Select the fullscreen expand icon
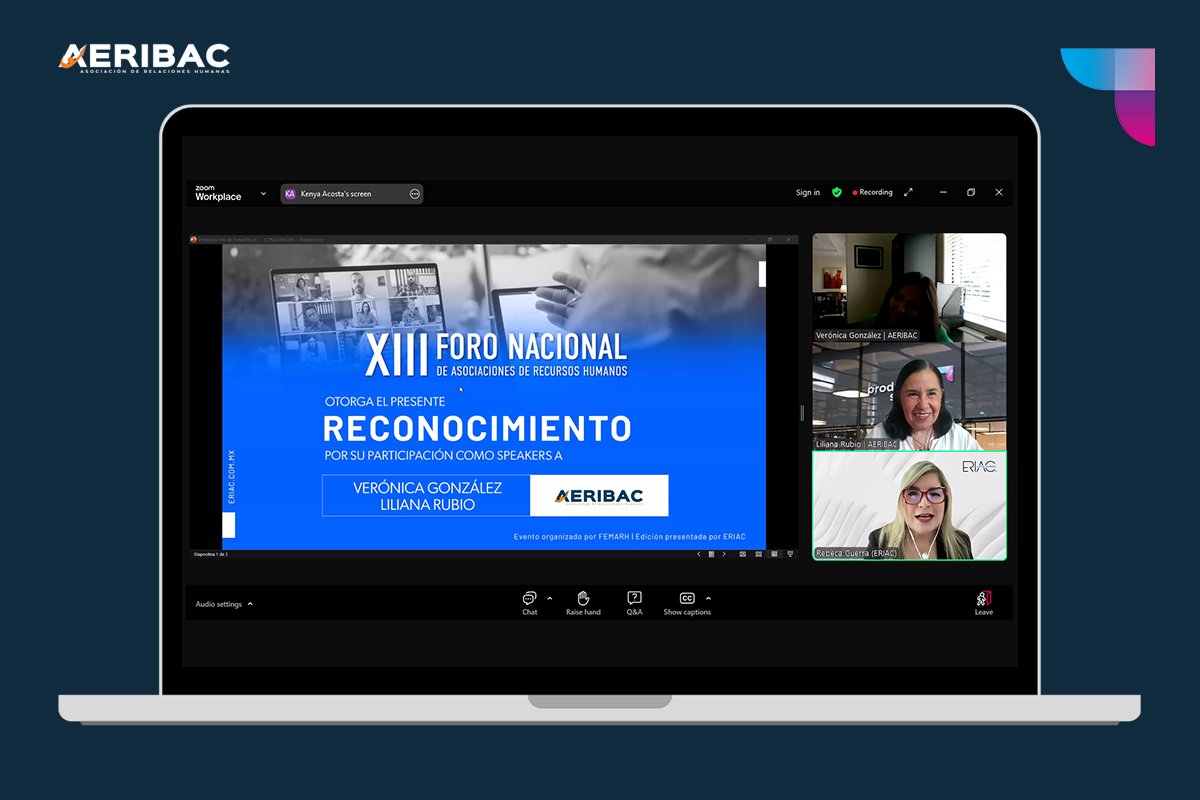This screenshot has height=800, width=1200. pos(908,192)
